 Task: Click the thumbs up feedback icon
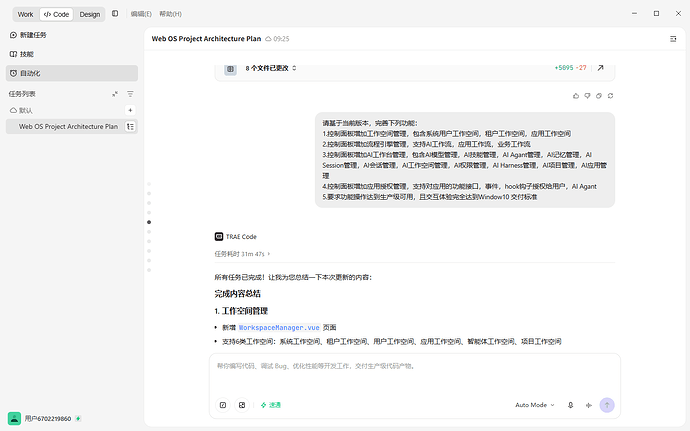pyautogui.click(x=576, y=96)
